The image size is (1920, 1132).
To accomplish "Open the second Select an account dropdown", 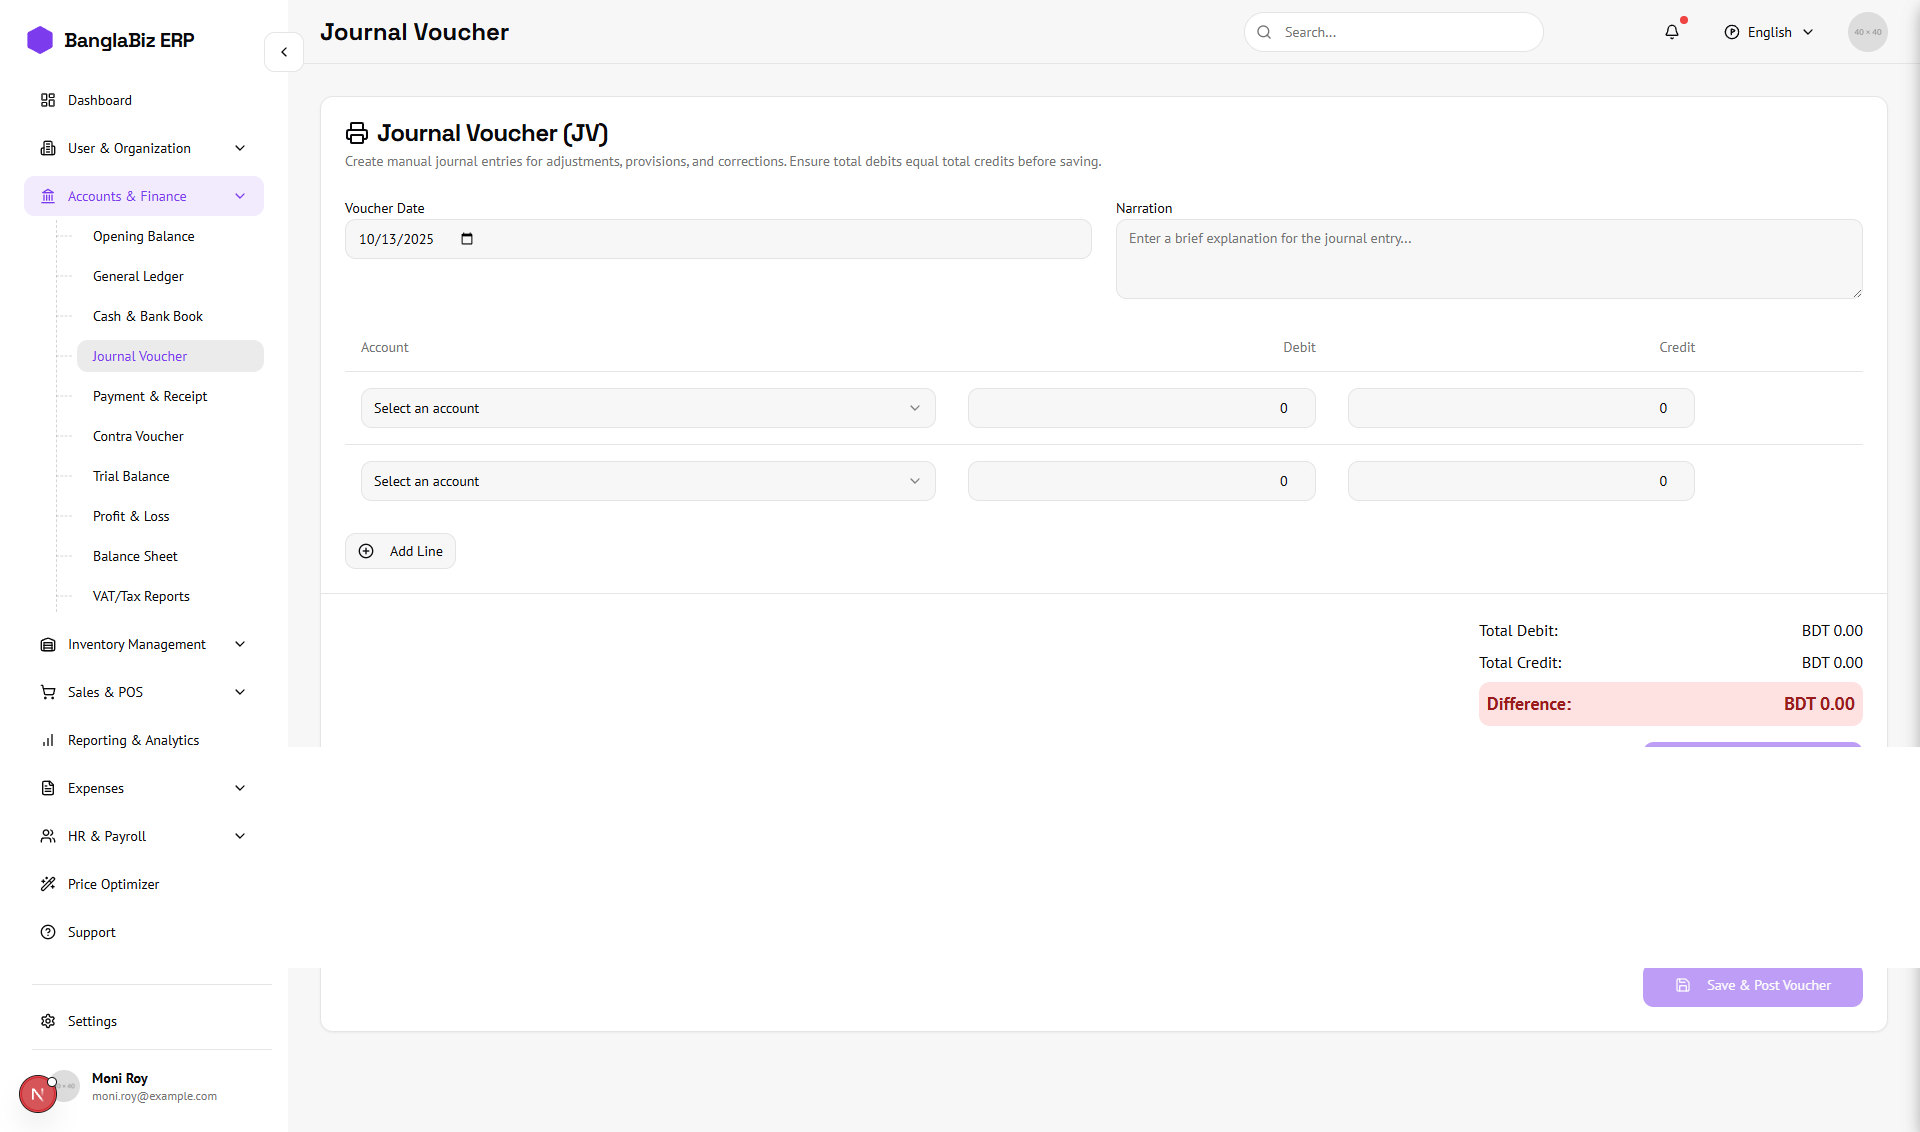I will [647, 481].
